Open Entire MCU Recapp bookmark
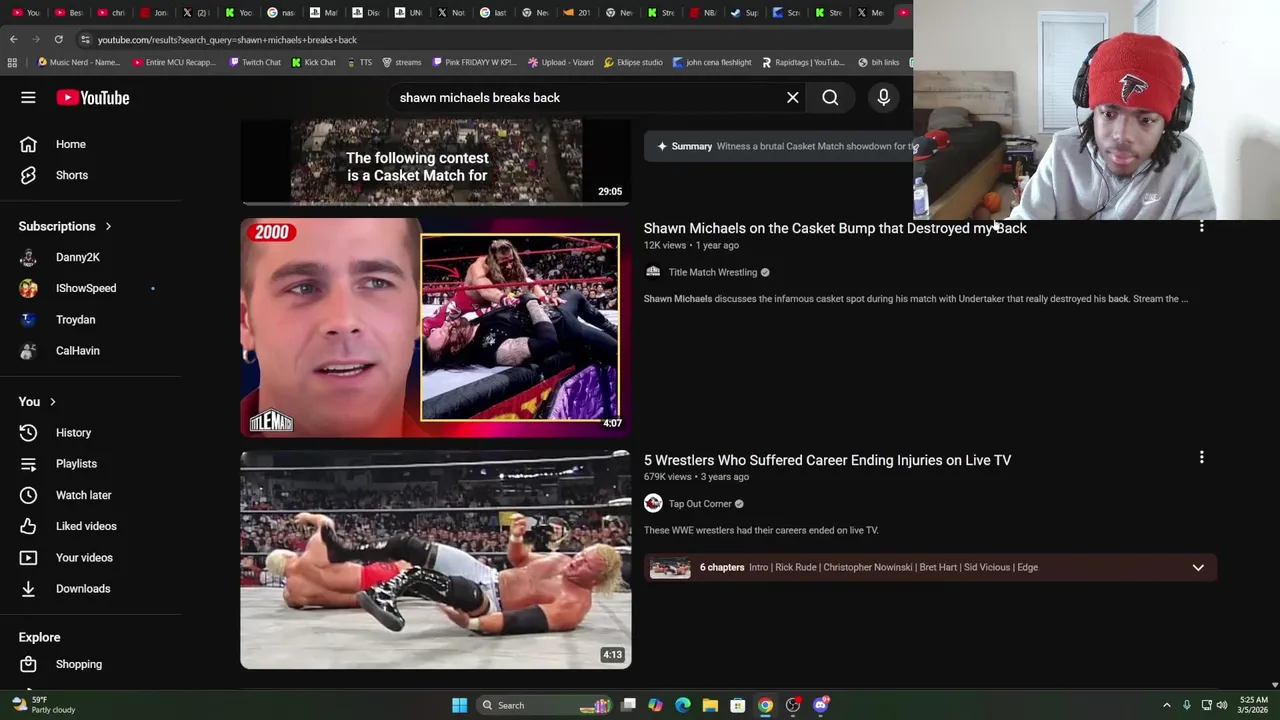Image resolution: width=1280 pixels, height=720 pixels. (x=173, y=62)
